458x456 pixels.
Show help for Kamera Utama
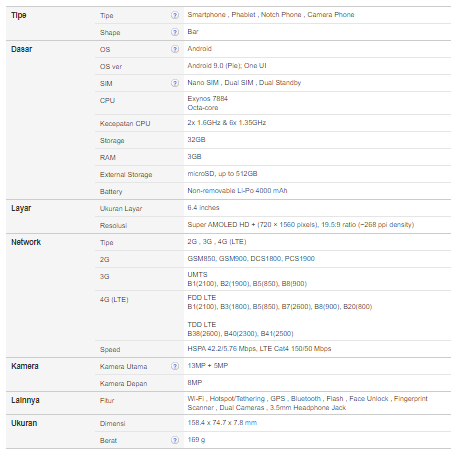tap(175, 366)
